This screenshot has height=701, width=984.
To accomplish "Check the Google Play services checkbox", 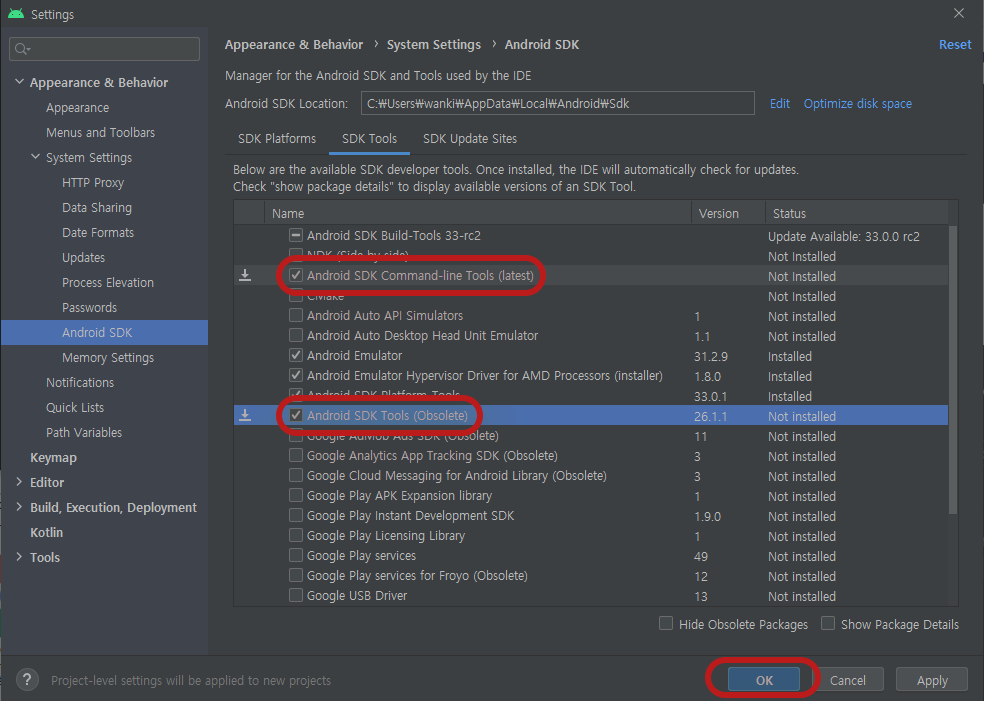I will point(296,555).
